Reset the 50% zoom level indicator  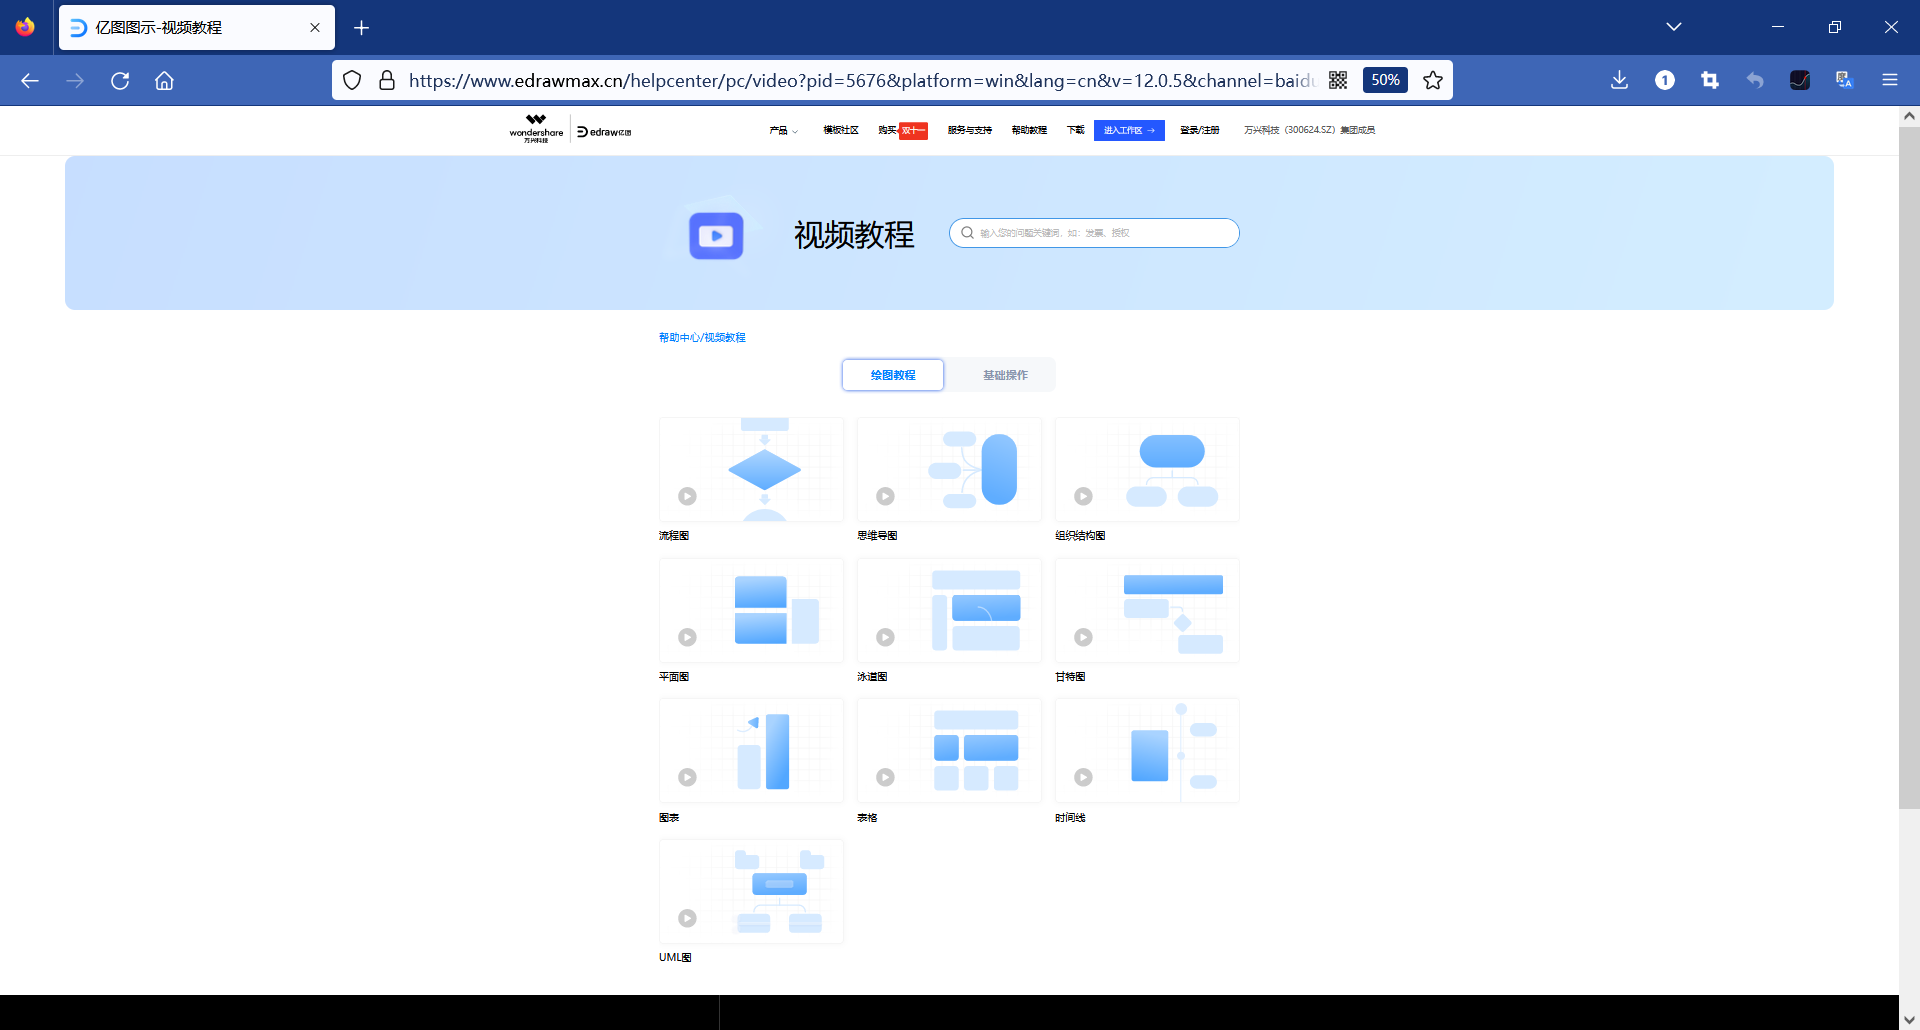[x=1385, y=80]
